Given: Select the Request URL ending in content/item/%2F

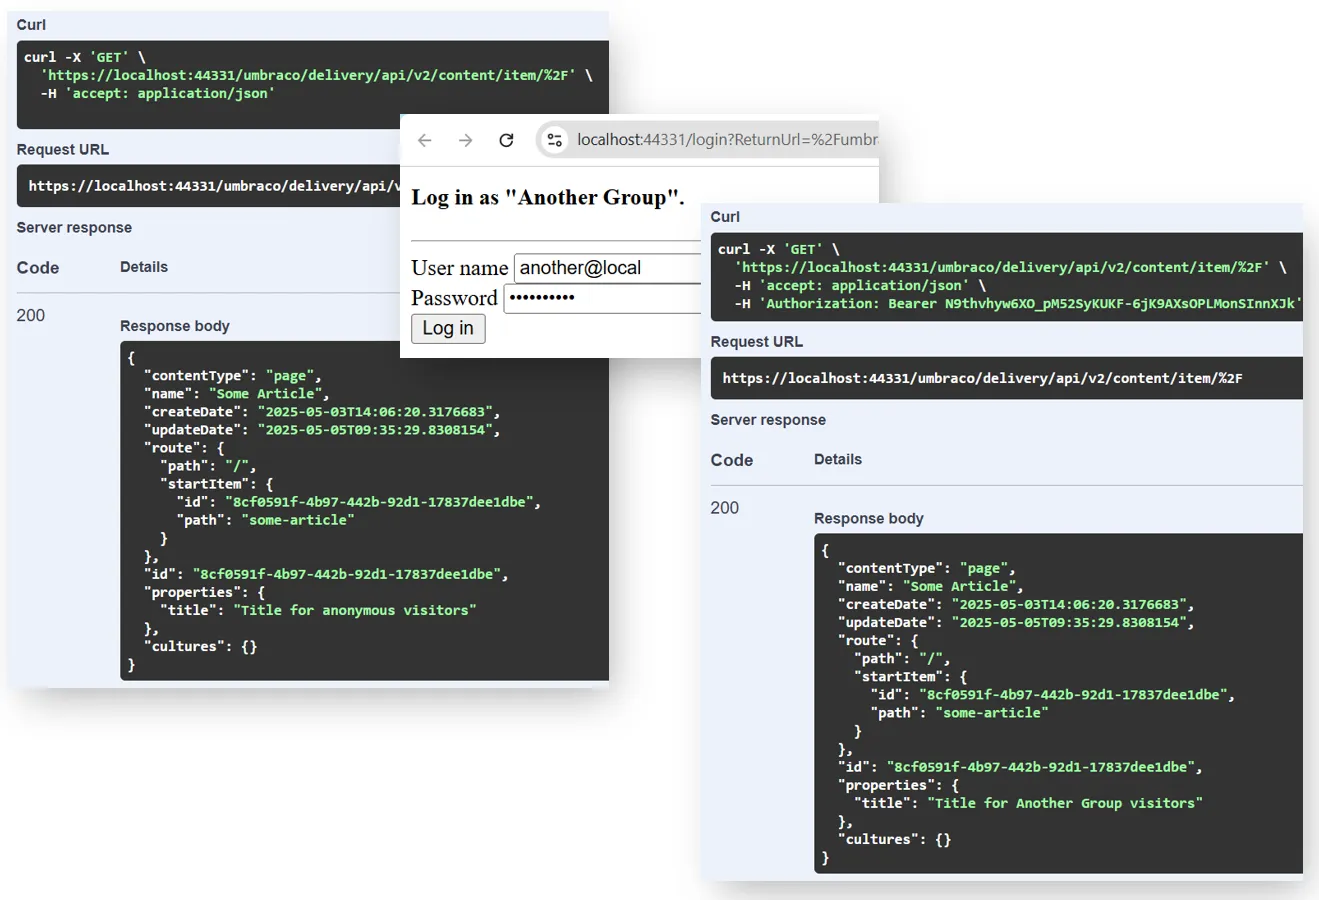Looking at the screenshot, I should pos(982,378).
